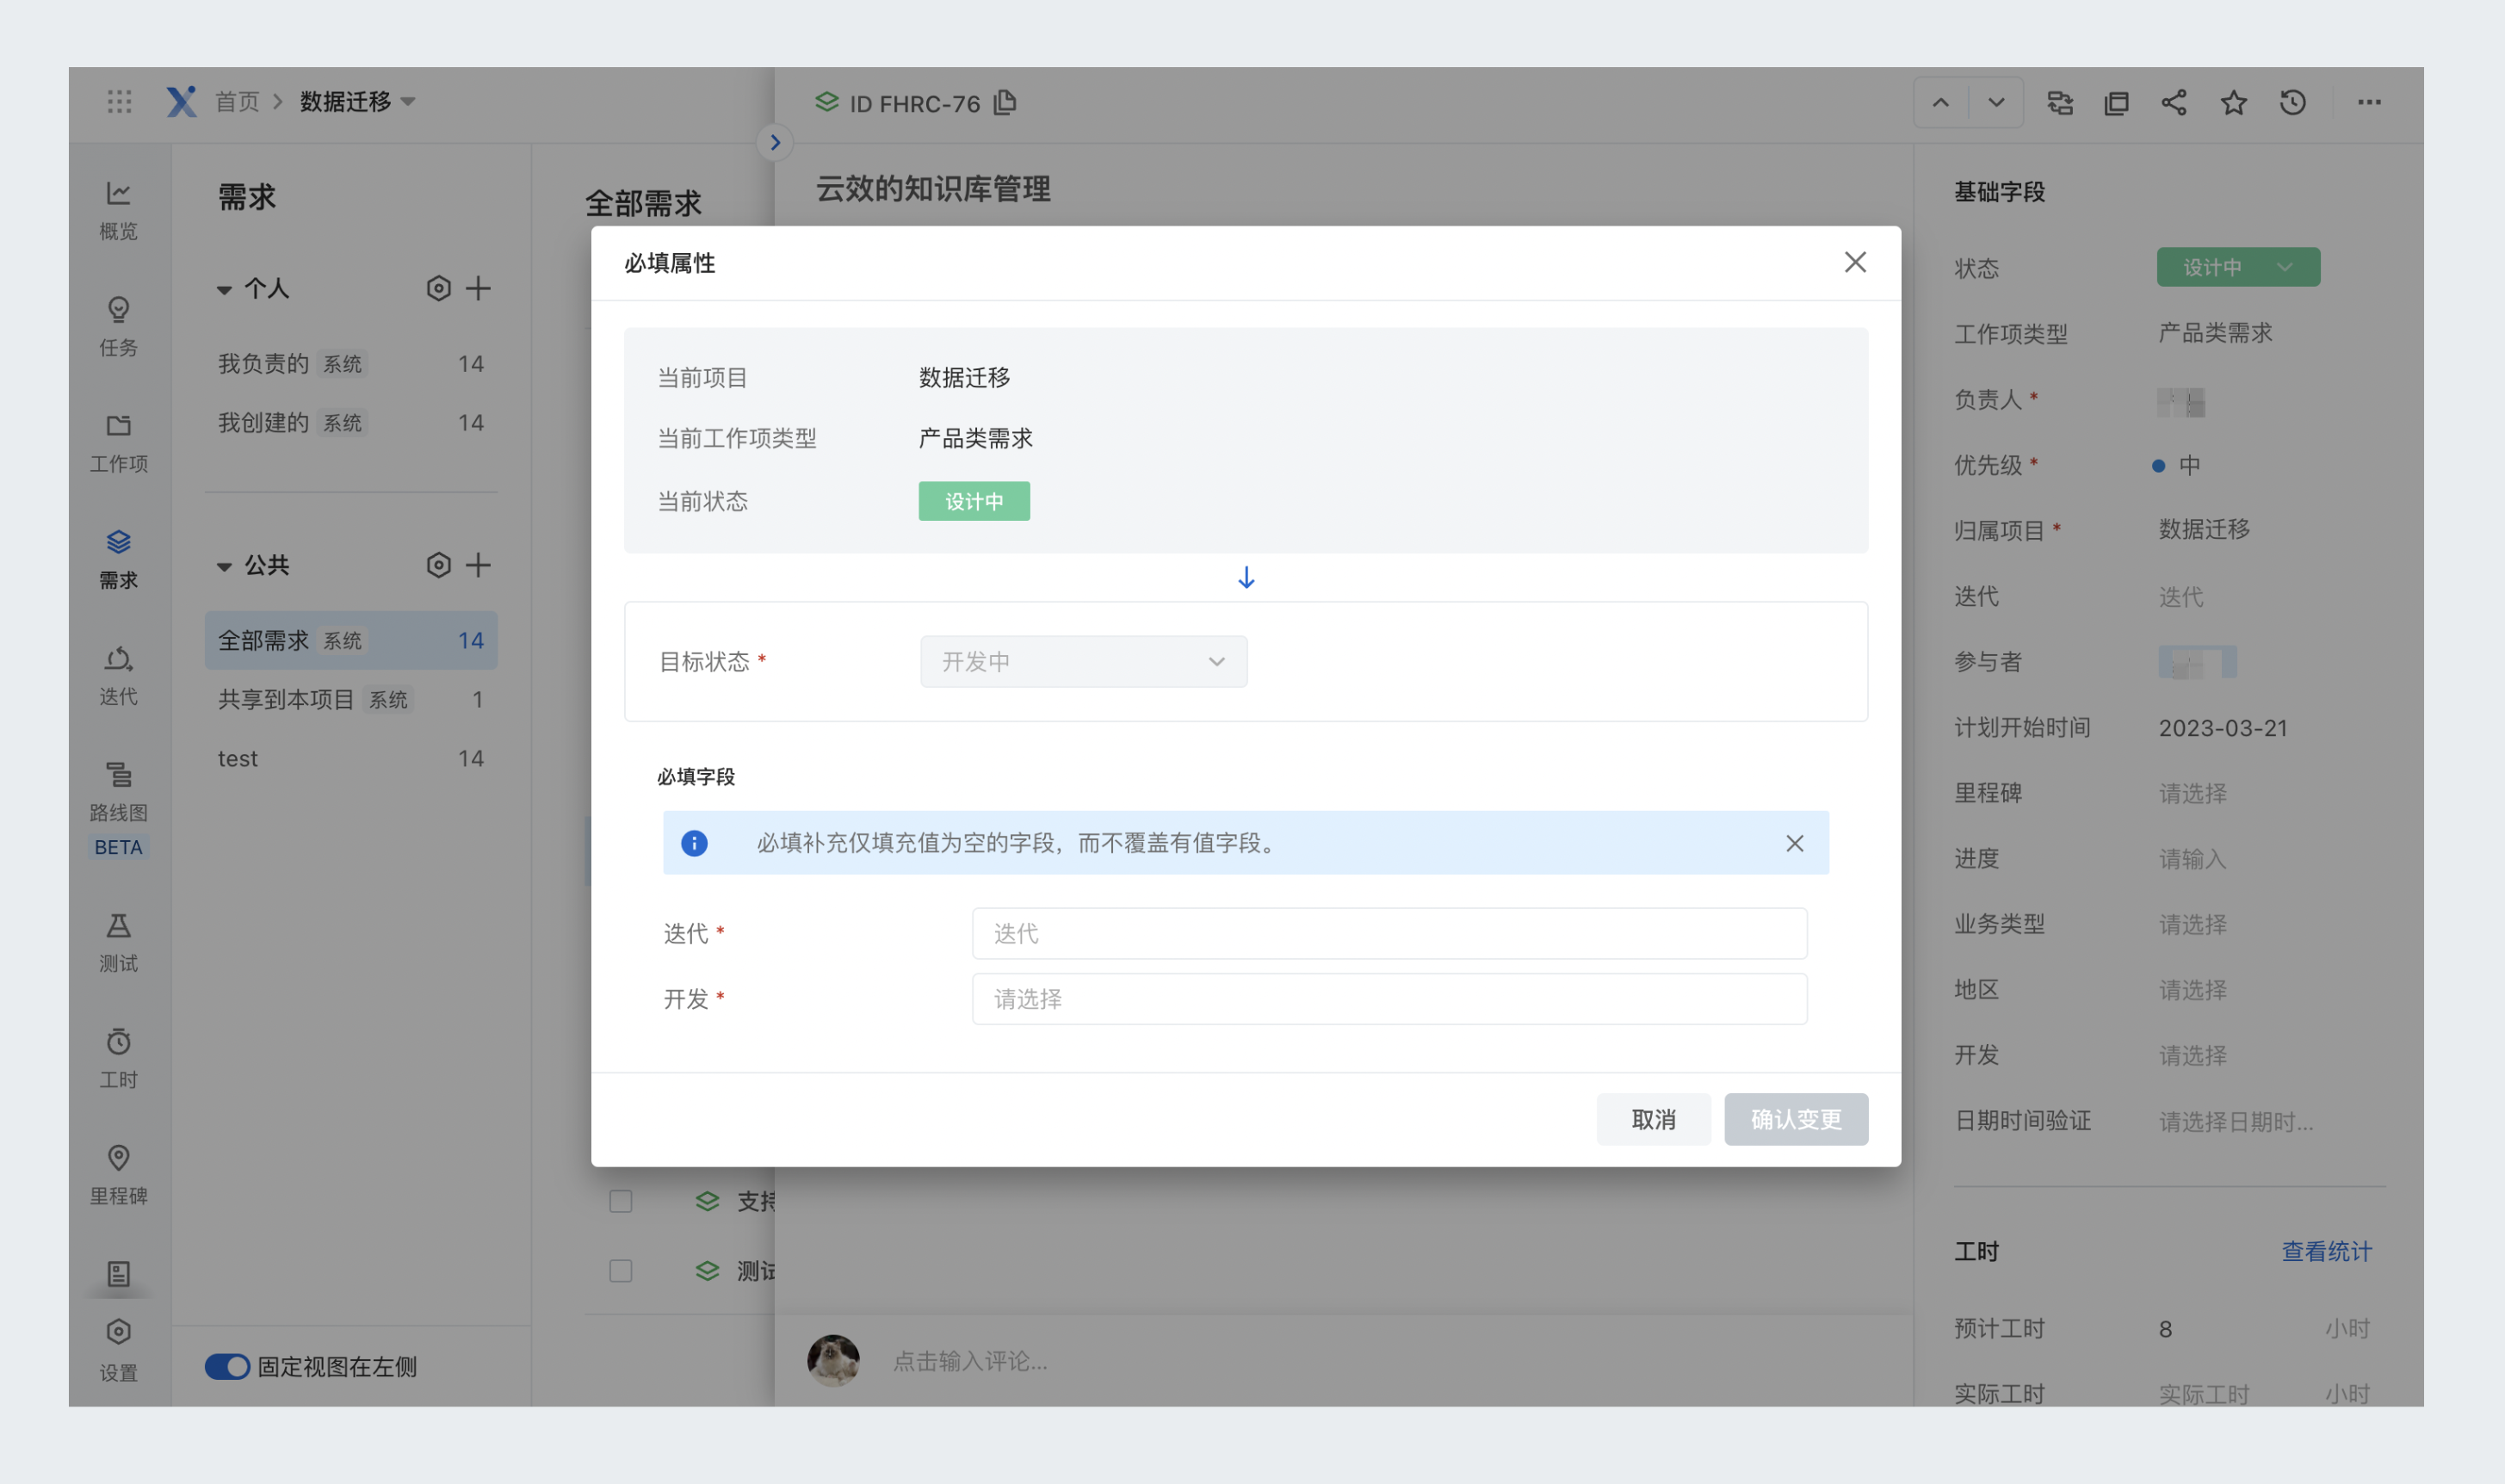Open the 路线图 roadmap sidebar item
The height and width of the screenshot is (1484, 2505).
coord(118,791)
